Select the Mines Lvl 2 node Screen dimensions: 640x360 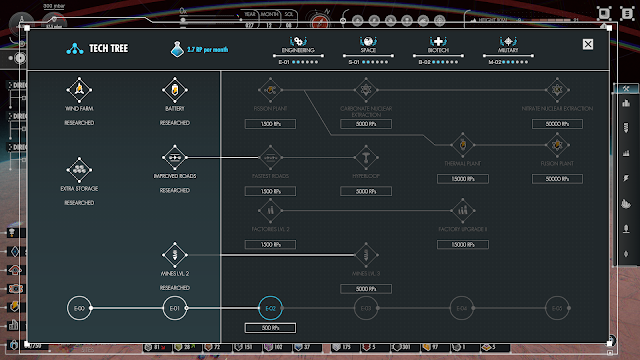coord(175,255)
